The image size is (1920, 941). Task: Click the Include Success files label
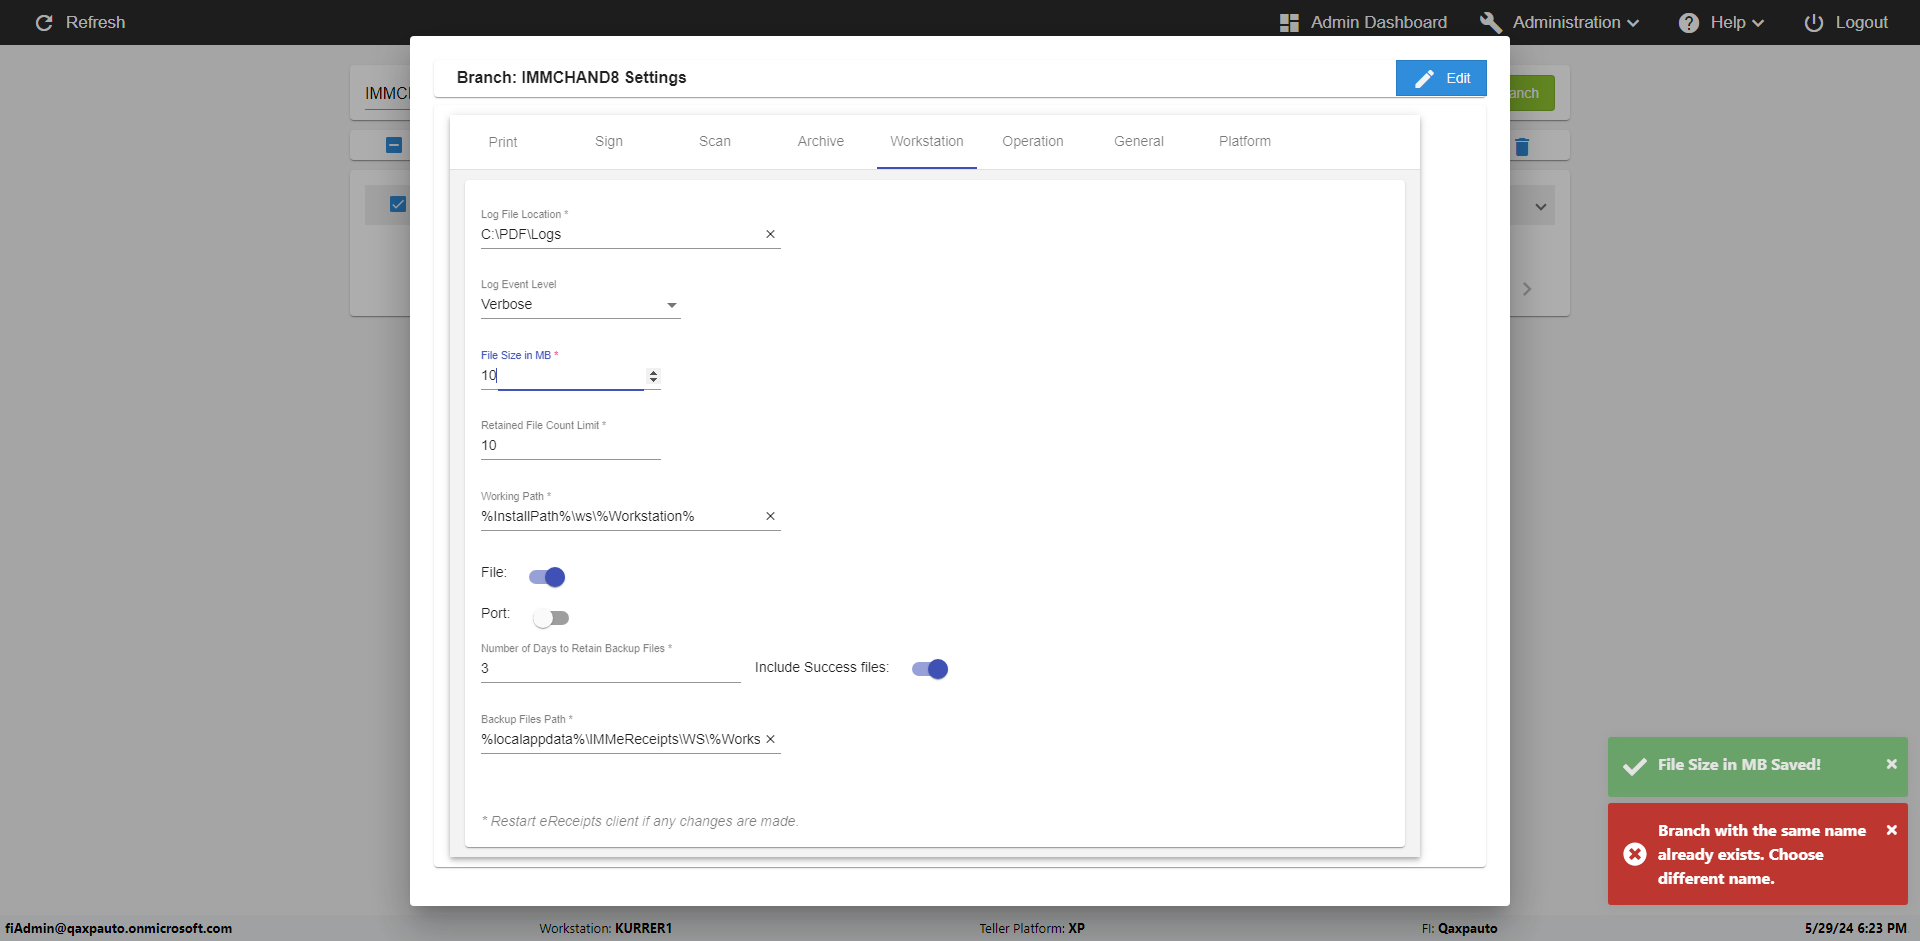[821, 667]
